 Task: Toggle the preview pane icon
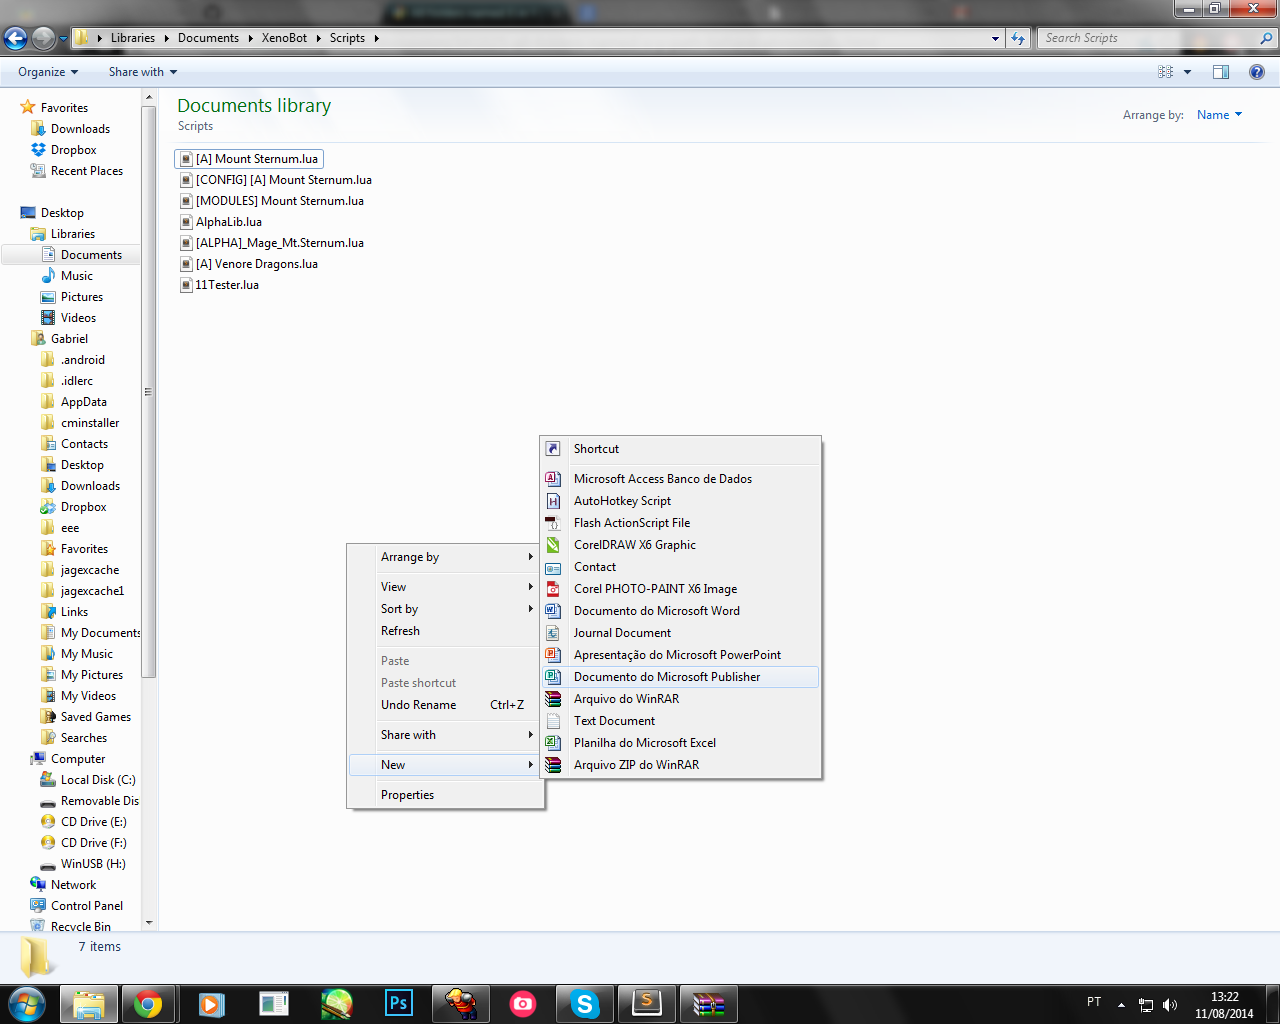(1221, 72)
